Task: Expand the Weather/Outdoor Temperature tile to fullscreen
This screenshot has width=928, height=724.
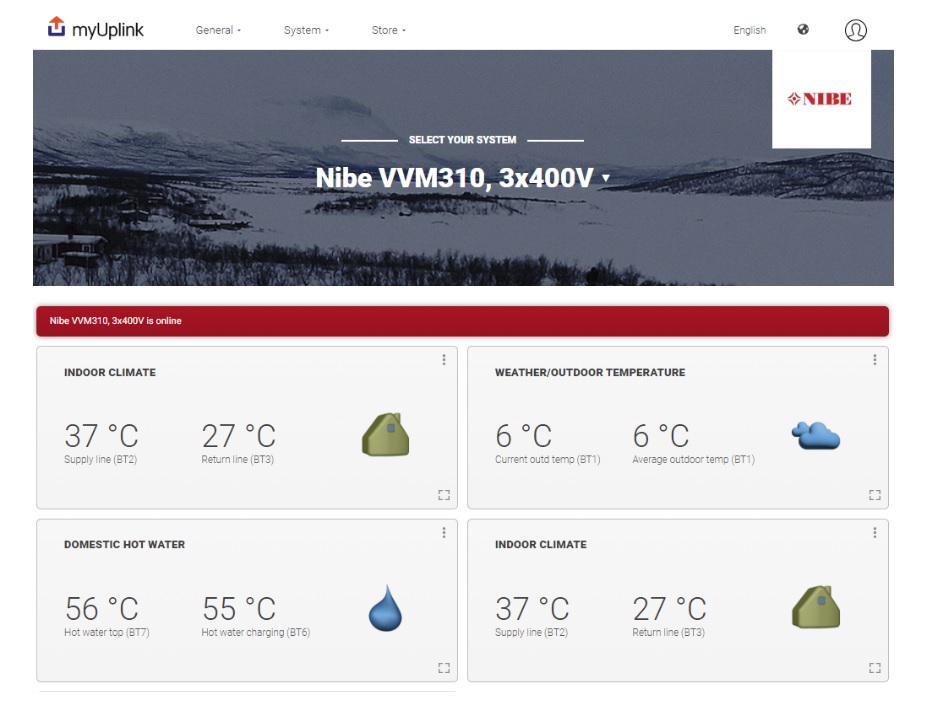Action: click(x=874, y=495)
